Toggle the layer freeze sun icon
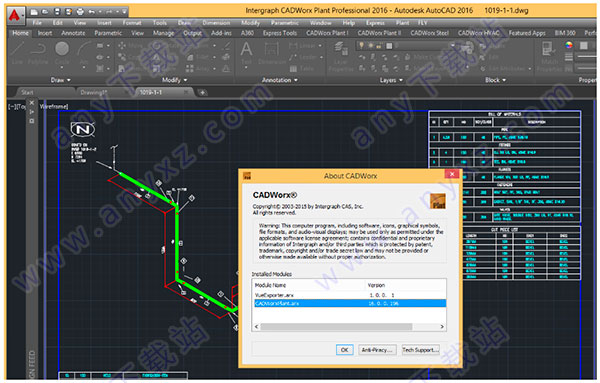This screenshot has height=383, width=600. pyautogui.click(x=370, y=46)
